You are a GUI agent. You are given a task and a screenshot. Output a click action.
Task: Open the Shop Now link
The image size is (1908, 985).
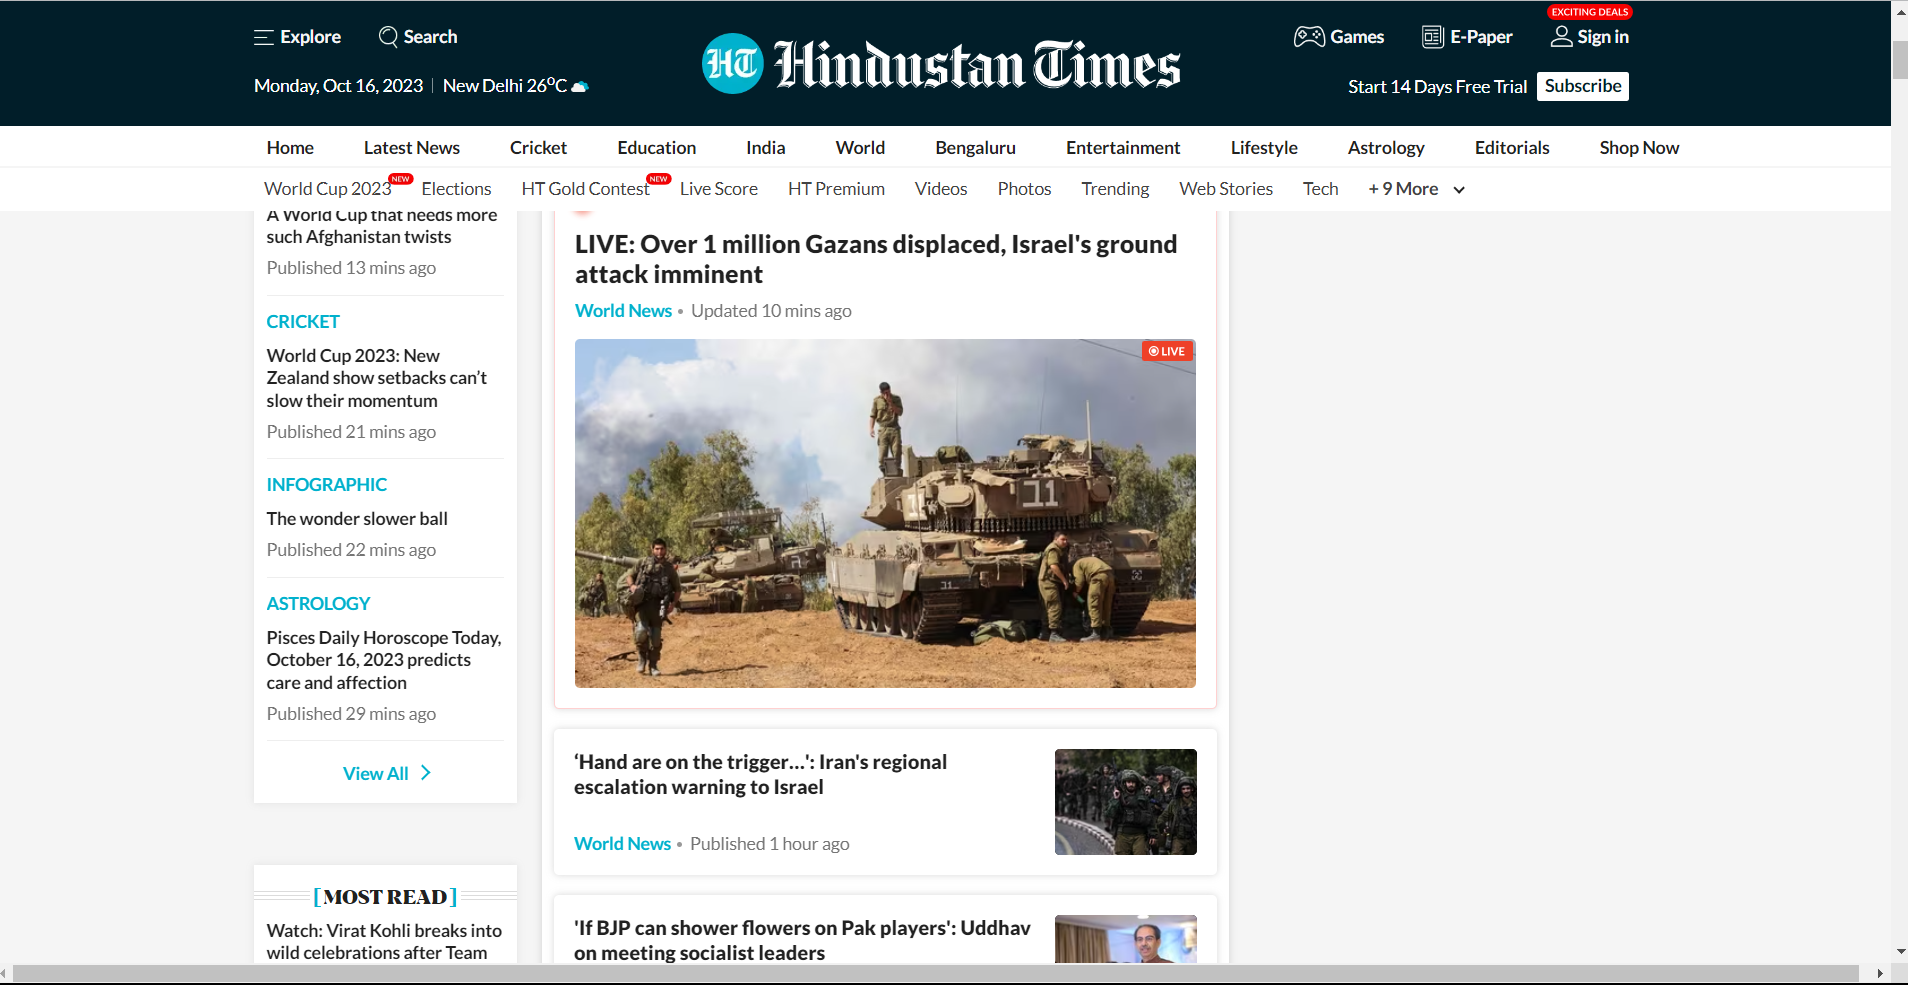pyautogui.click(x=1639, y=148)
